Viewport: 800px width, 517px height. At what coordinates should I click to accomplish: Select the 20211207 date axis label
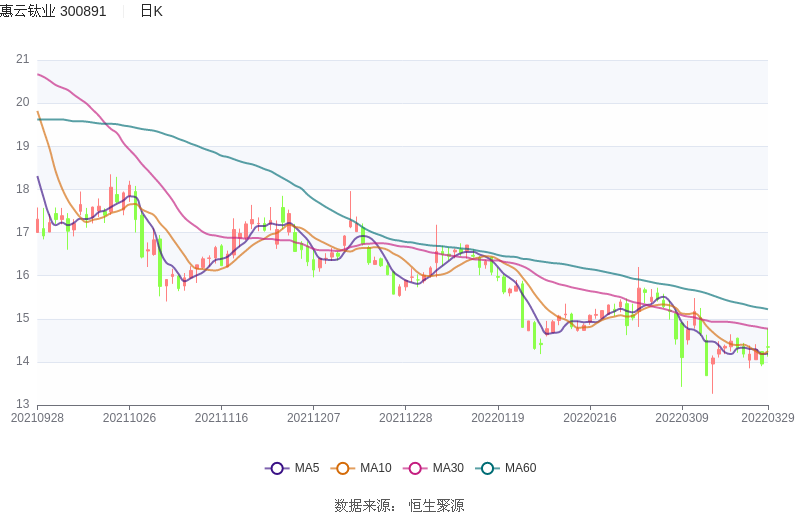tap(314, 418)
